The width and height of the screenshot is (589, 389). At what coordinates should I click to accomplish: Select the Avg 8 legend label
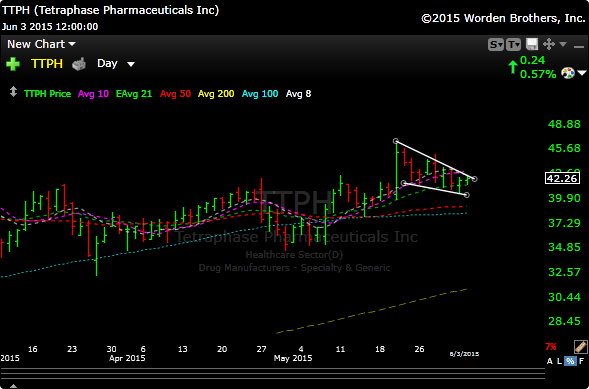(298, 93)
